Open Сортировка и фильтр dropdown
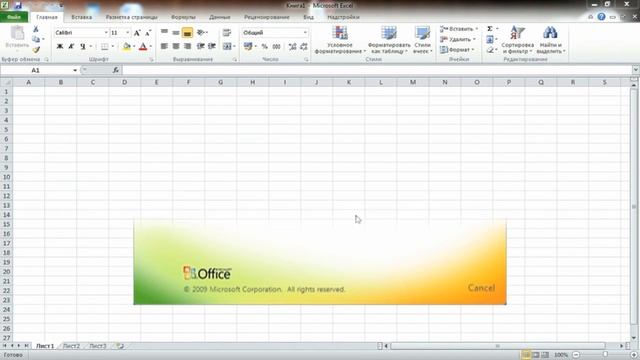640x360 pixels. tap(518, 40)
